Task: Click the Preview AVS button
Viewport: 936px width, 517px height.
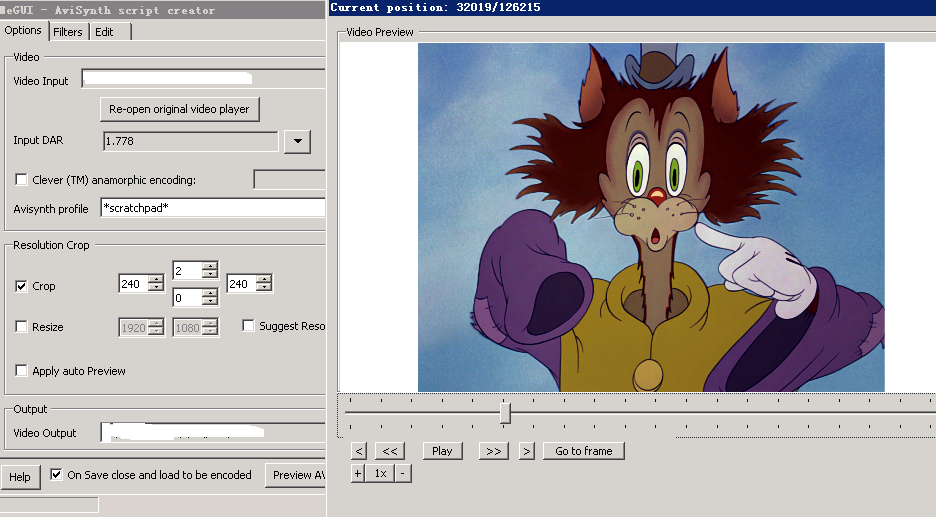Action: click(296, 475)
